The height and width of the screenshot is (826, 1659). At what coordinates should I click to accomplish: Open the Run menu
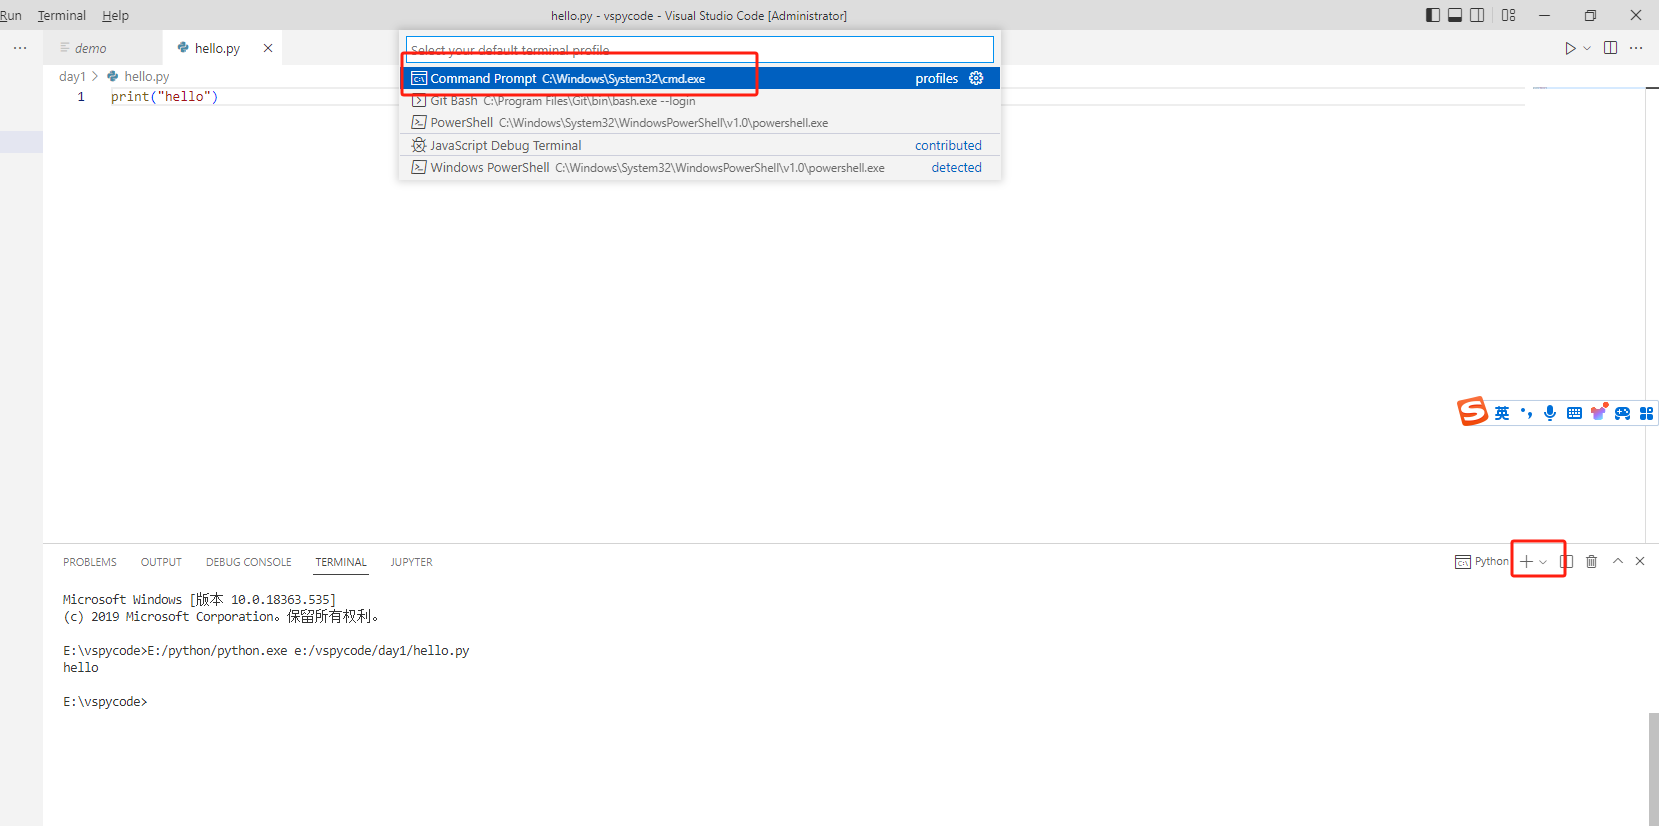[11, 15]
